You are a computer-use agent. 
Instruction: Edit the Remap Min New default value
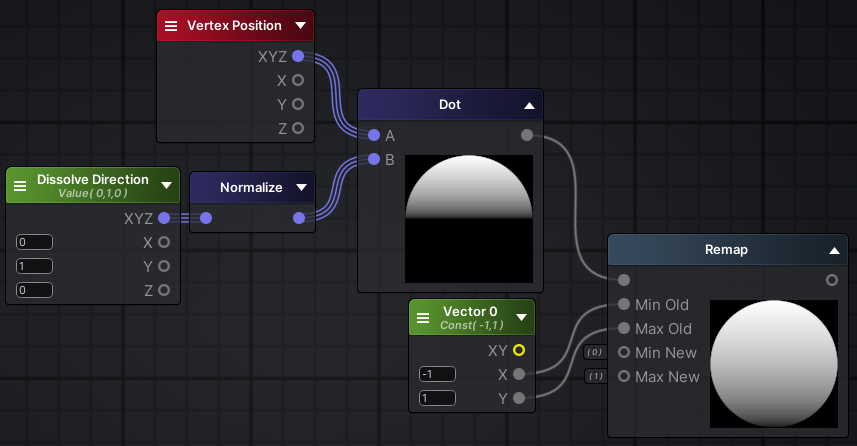click(x=595, y=353)
